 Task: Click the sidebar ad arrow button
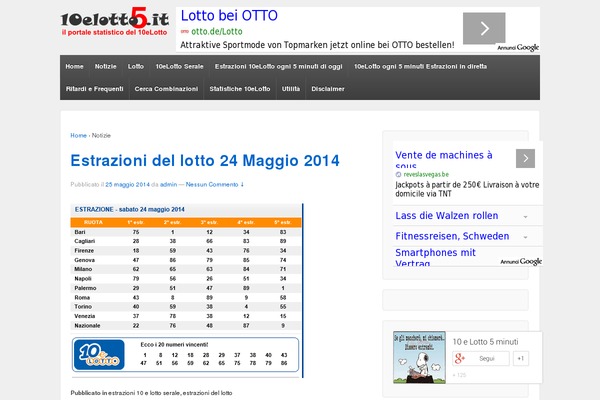pyautogui.click(x=525, y=158)
